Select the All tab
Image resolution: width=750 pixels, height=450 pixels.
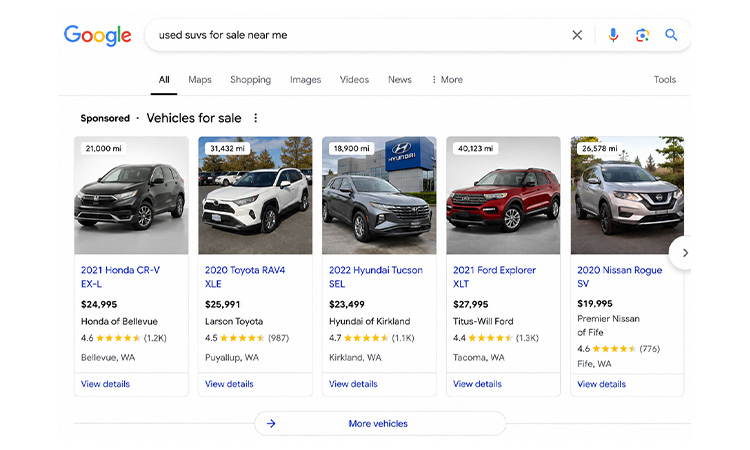click(x=164, y=79)
